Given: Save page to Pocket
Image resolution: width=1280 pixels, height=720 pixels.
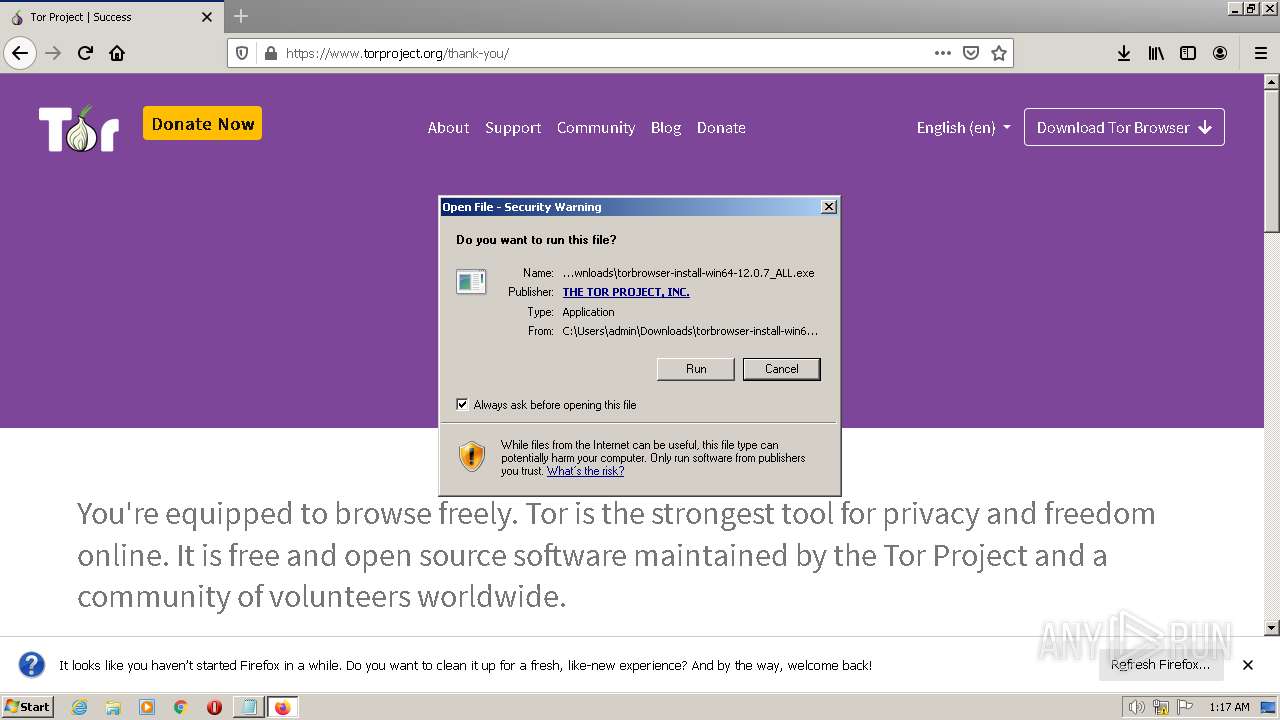Looking at the screenshot, I should click(x=970, y=53).
